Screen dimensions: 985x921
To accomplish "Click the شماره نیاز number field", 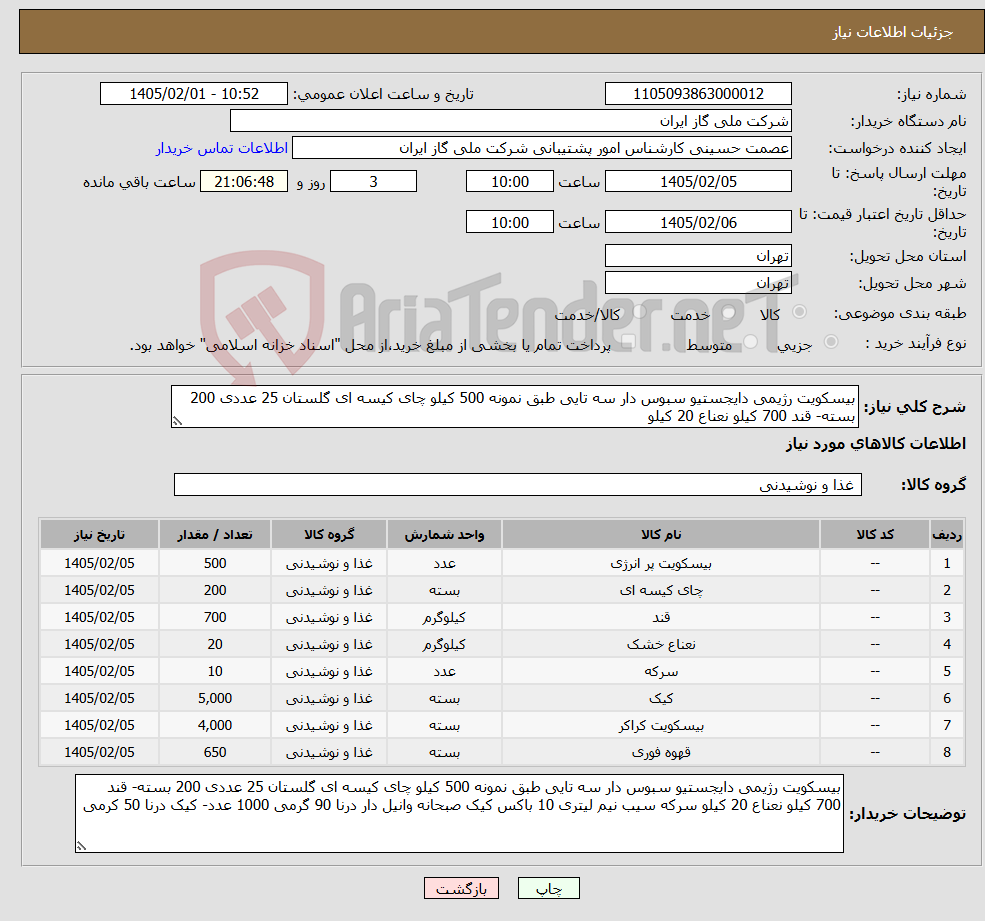I will click(698, 94).
